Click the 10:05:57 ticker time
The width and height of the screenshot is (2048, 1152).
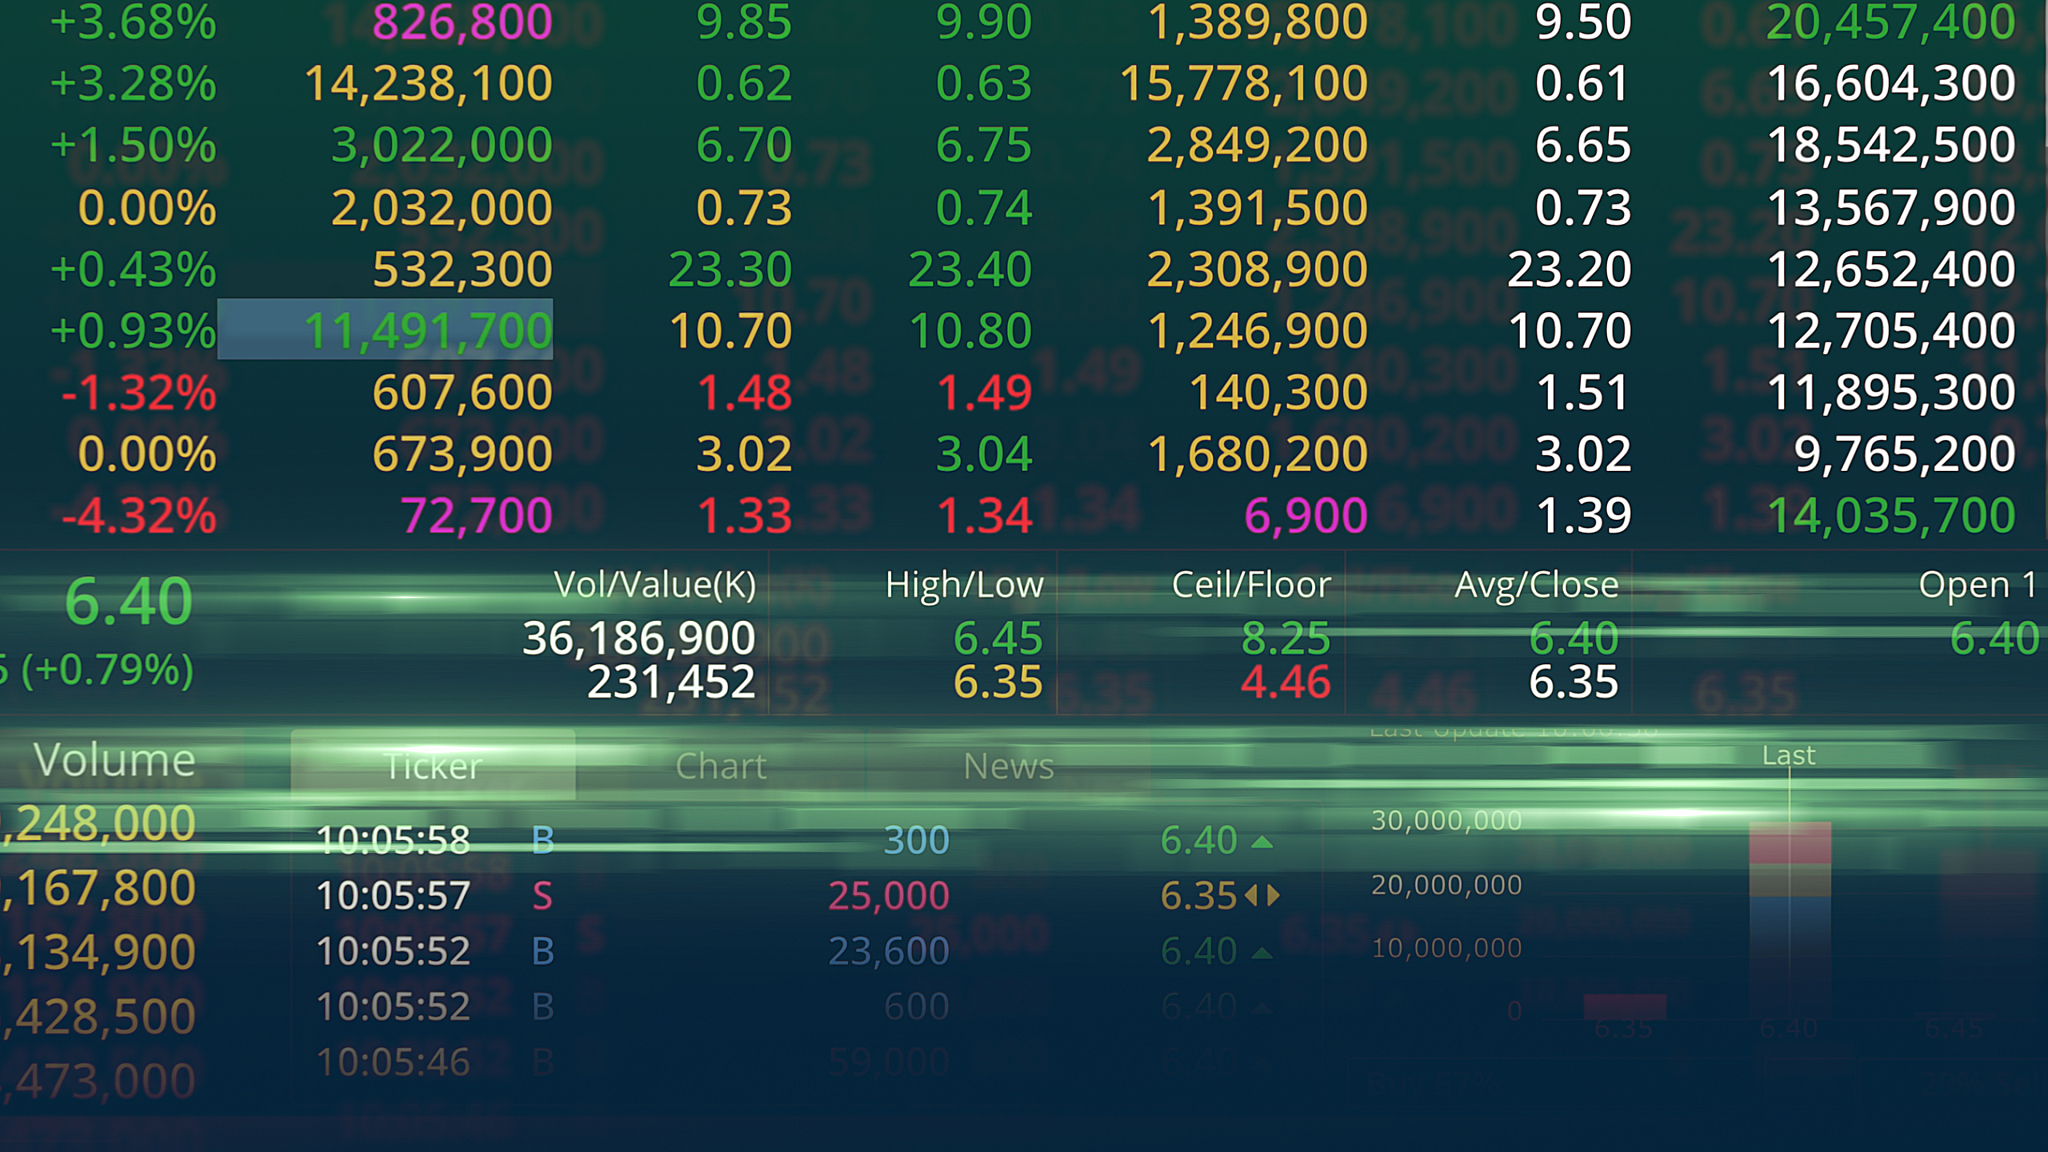[x=393, y=896]
